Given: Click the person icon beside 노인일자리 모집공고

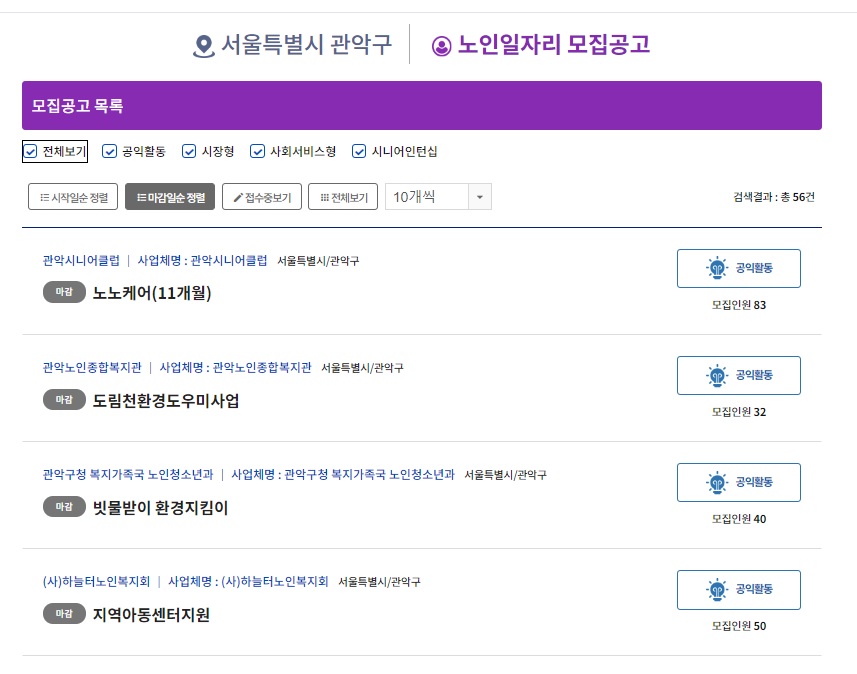Looking at the screenshot, I should [x=442, y=46].
